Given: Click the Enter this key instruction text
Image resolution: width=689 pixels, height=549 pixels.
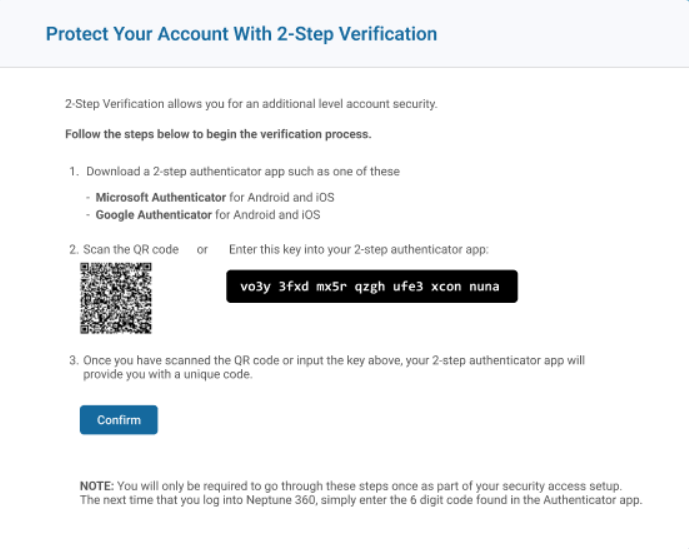Looking at the screenshot, I should (x=359, y=249).
